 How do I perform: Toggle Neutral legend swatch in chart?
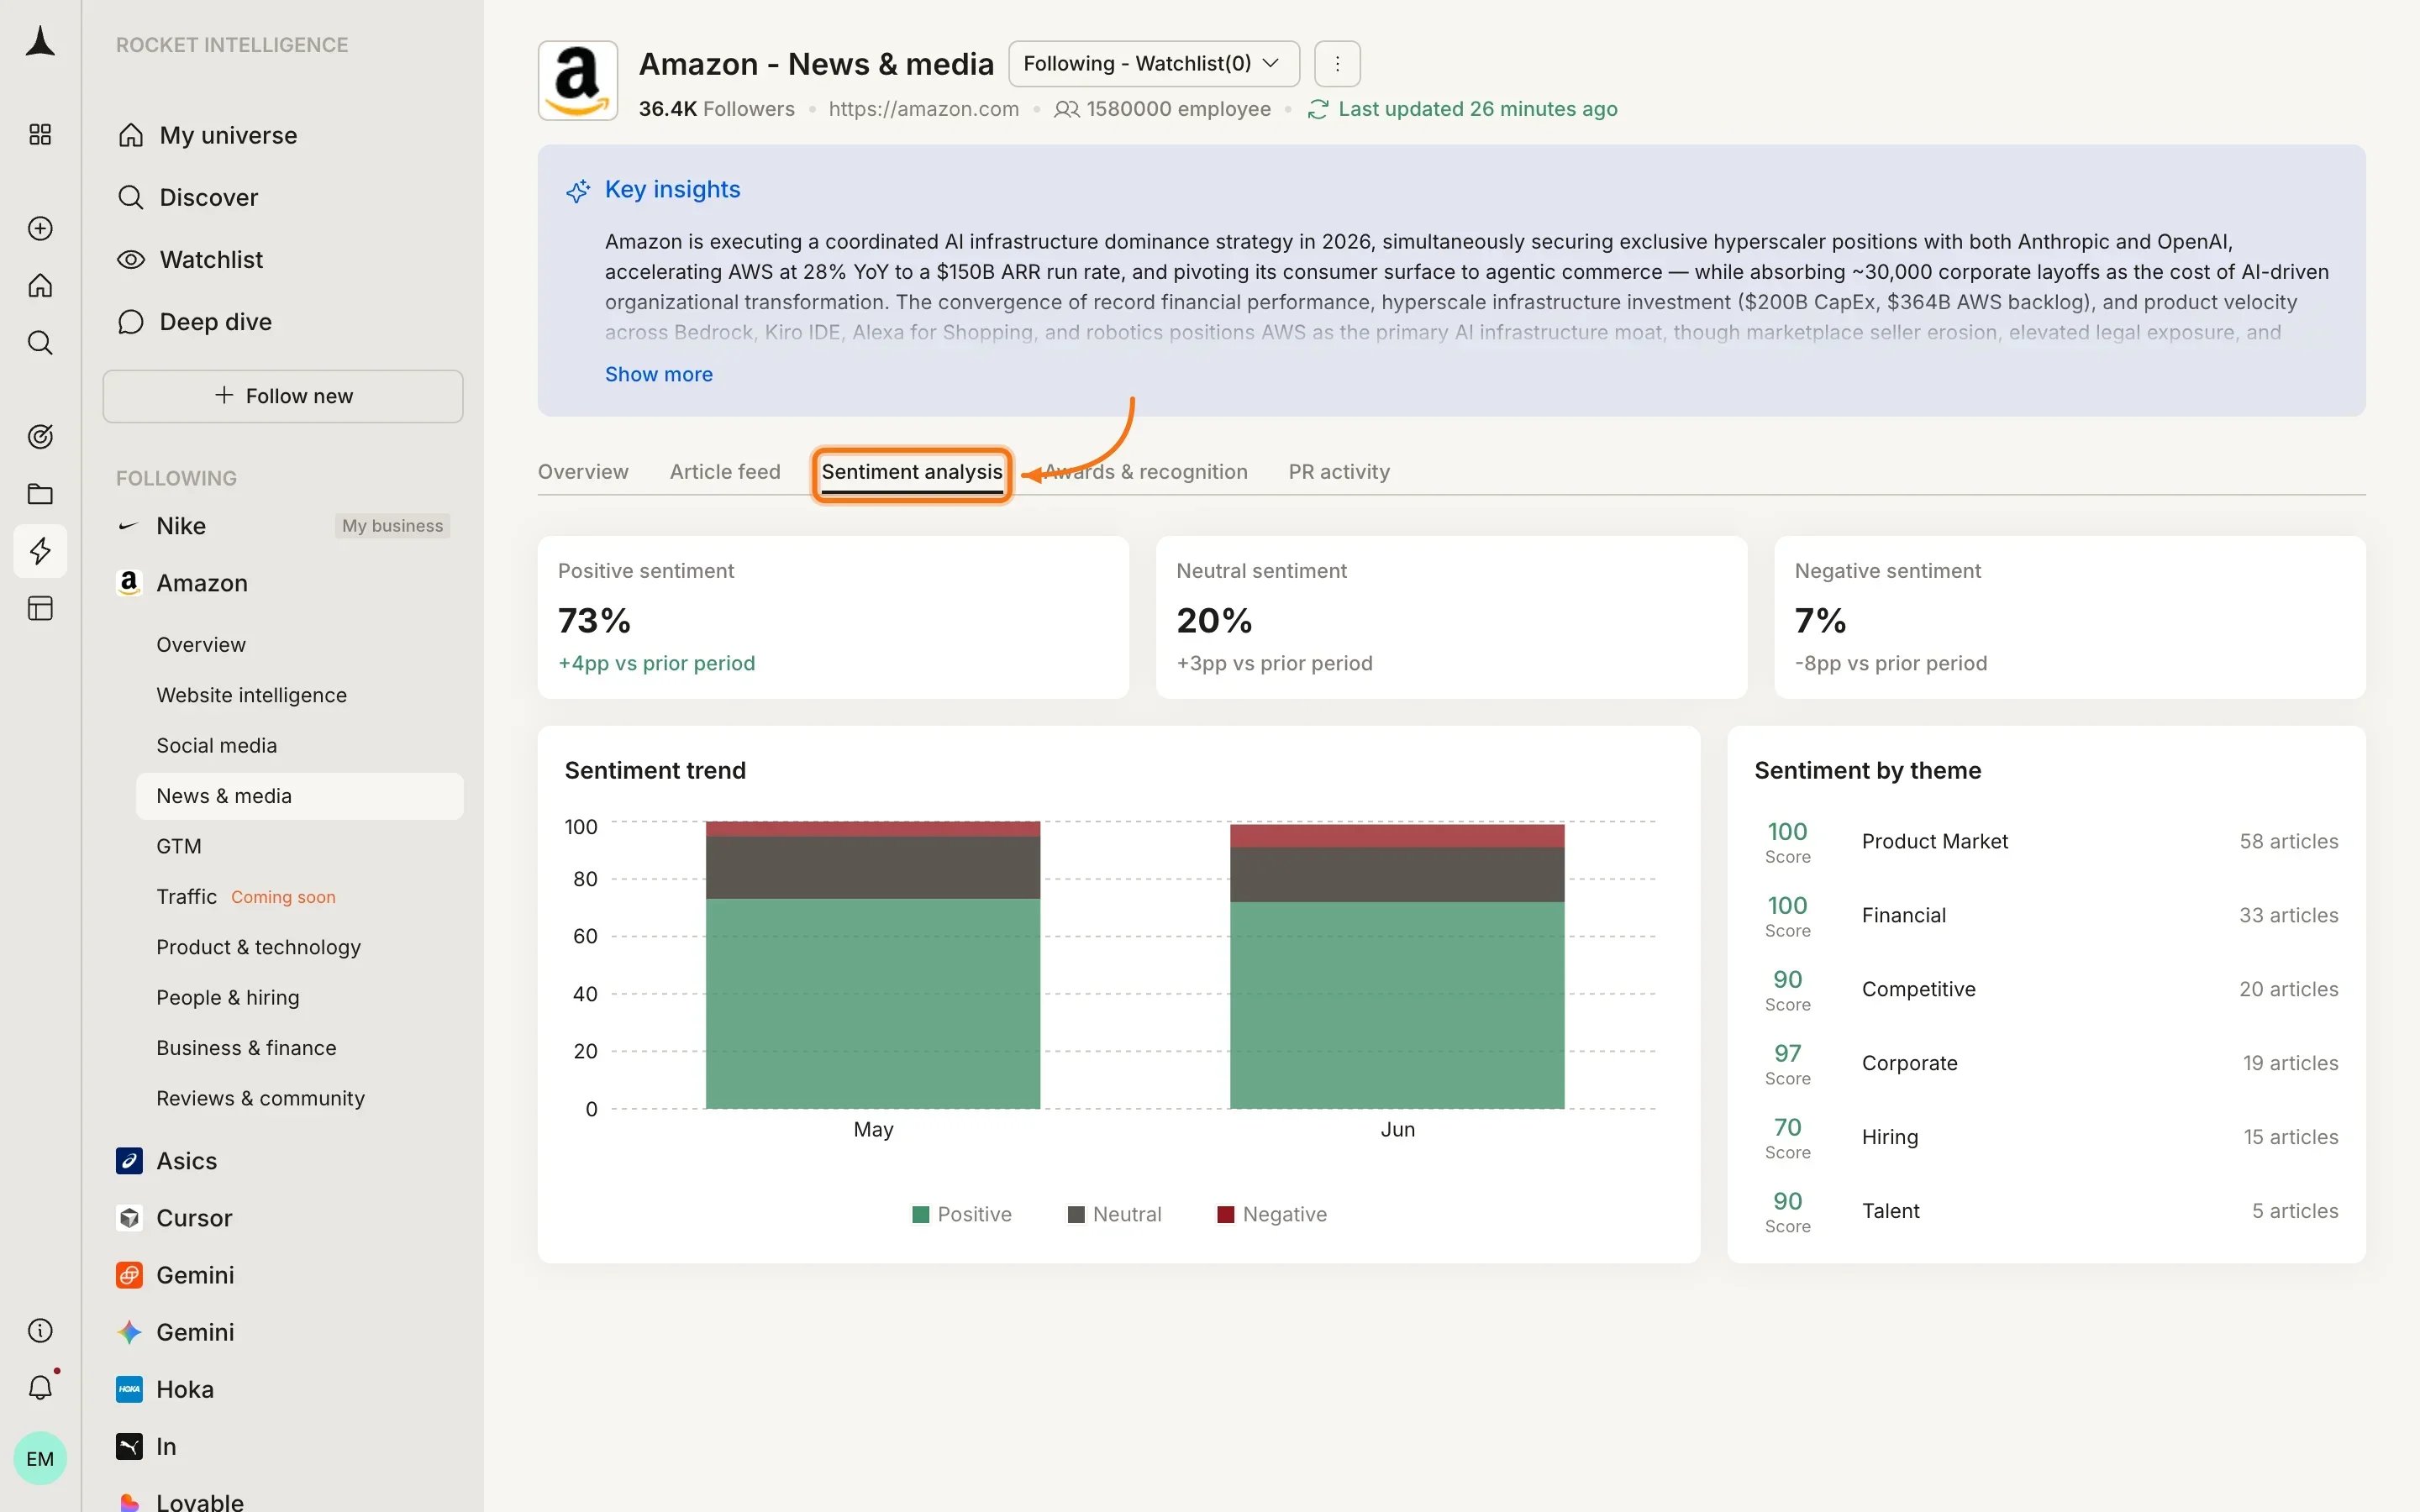[1076, 1214]
